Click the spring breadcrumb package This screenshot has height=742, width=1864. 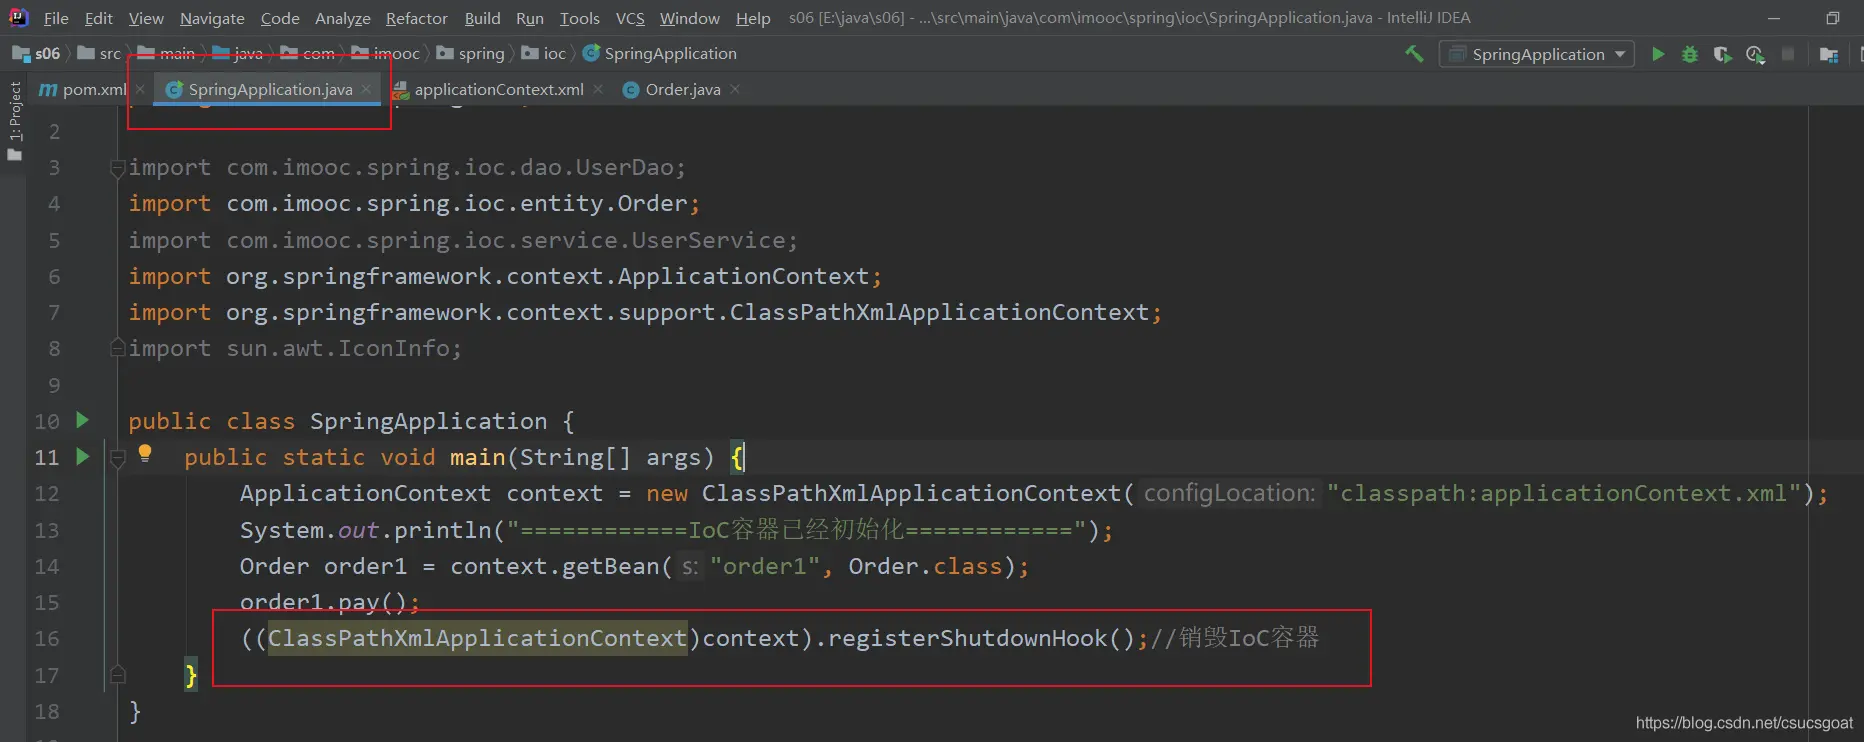click(471, 54)
